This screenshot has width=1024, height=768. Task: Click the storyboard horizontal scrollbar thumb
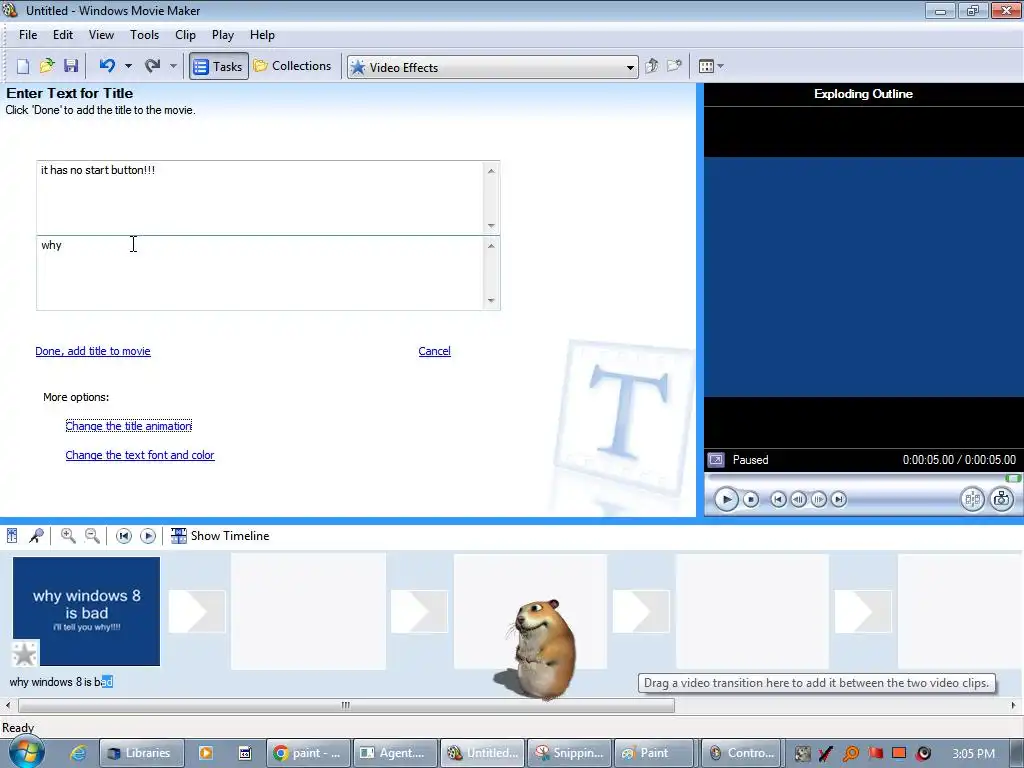point(346,705)
